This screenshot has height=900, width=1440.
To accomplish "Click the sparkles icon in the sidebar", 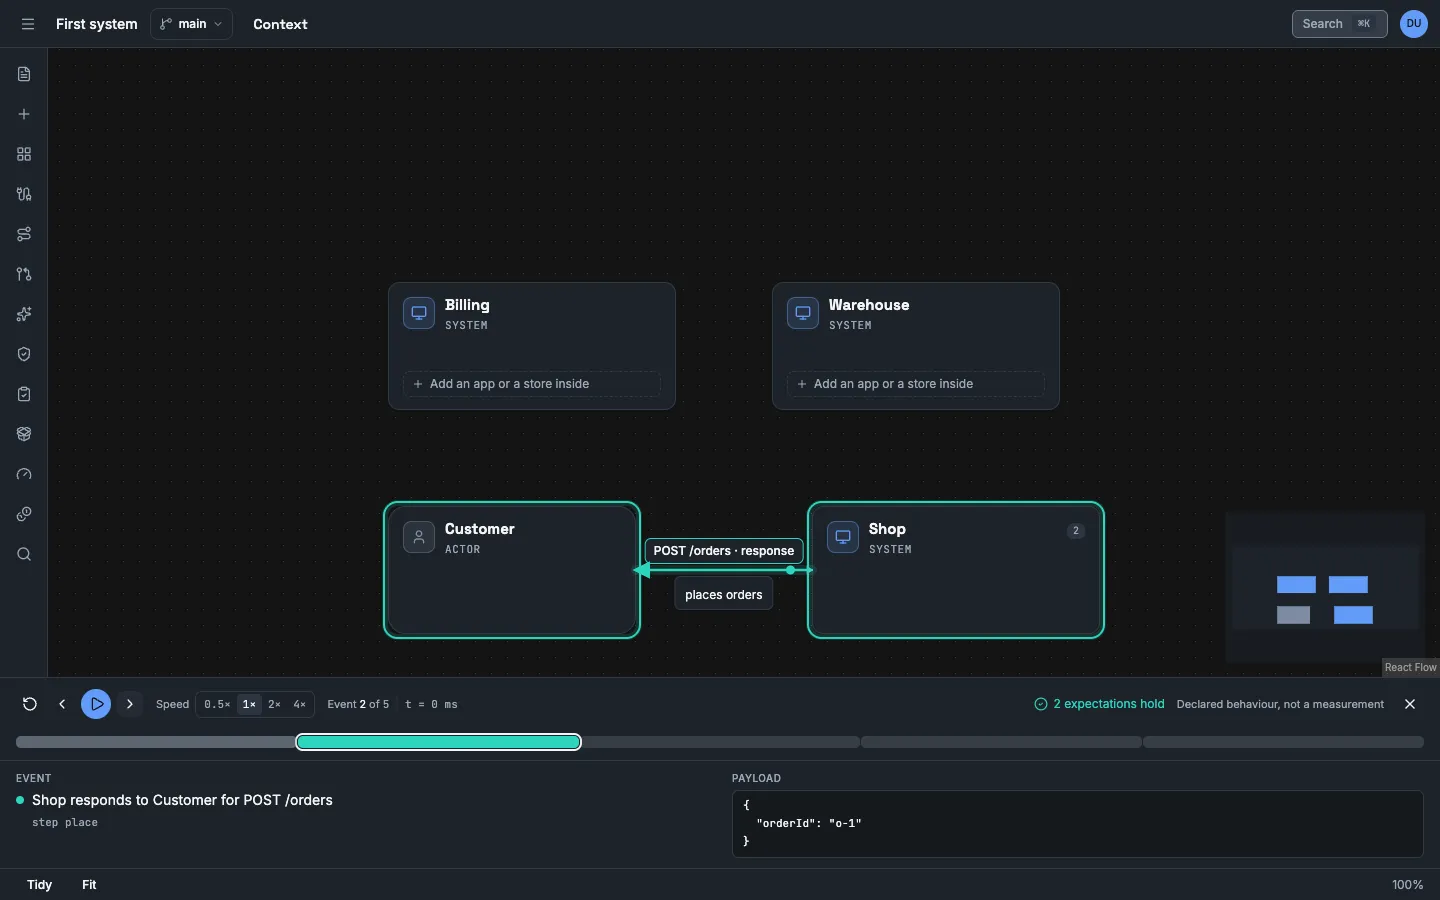I will coord(24,314).
